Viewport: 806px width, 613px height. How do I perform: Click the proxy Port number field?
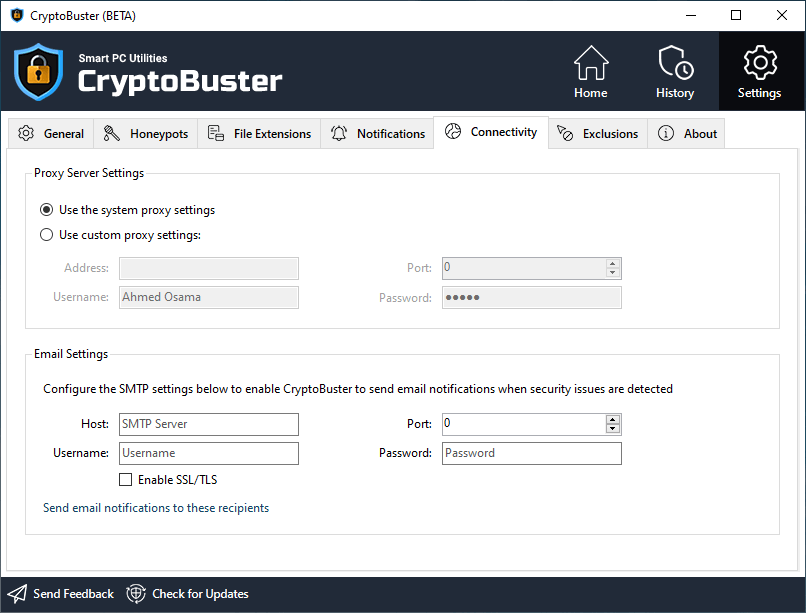(524, 269)
